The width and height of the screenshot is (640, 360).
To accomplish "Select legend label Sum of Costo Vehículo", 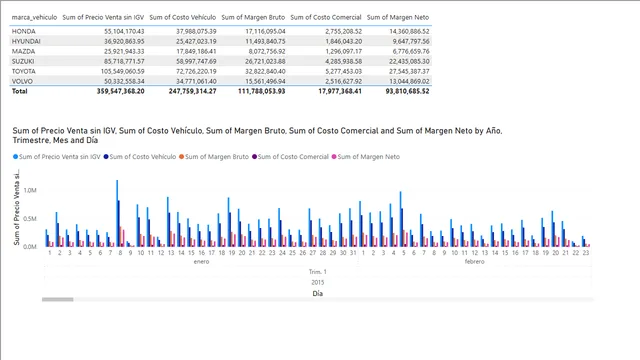I will [143, 157].
